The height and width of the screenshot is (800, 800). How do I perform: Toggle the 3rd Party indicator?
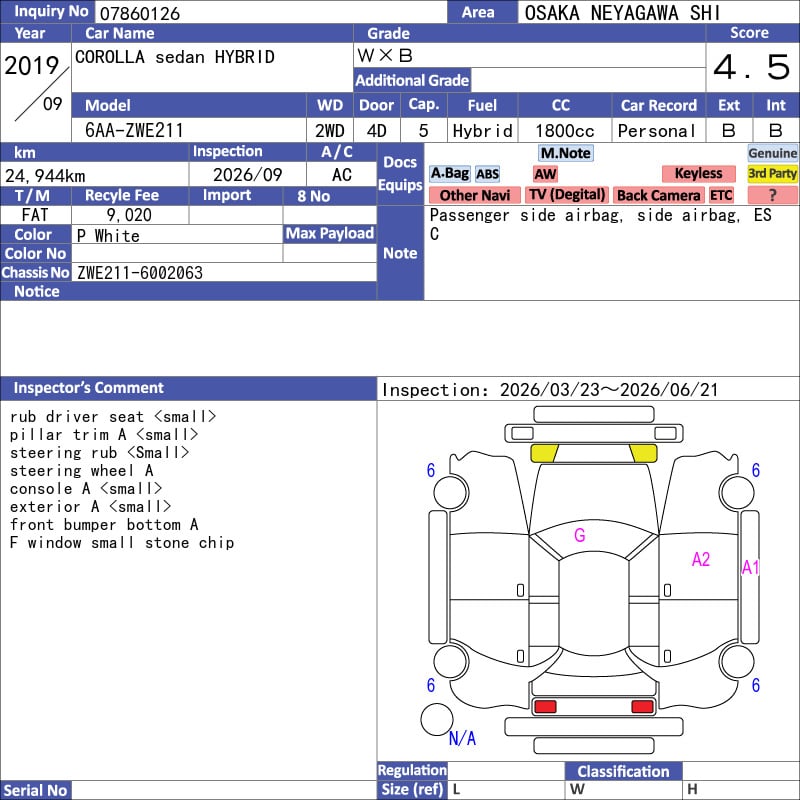point(772,174)
